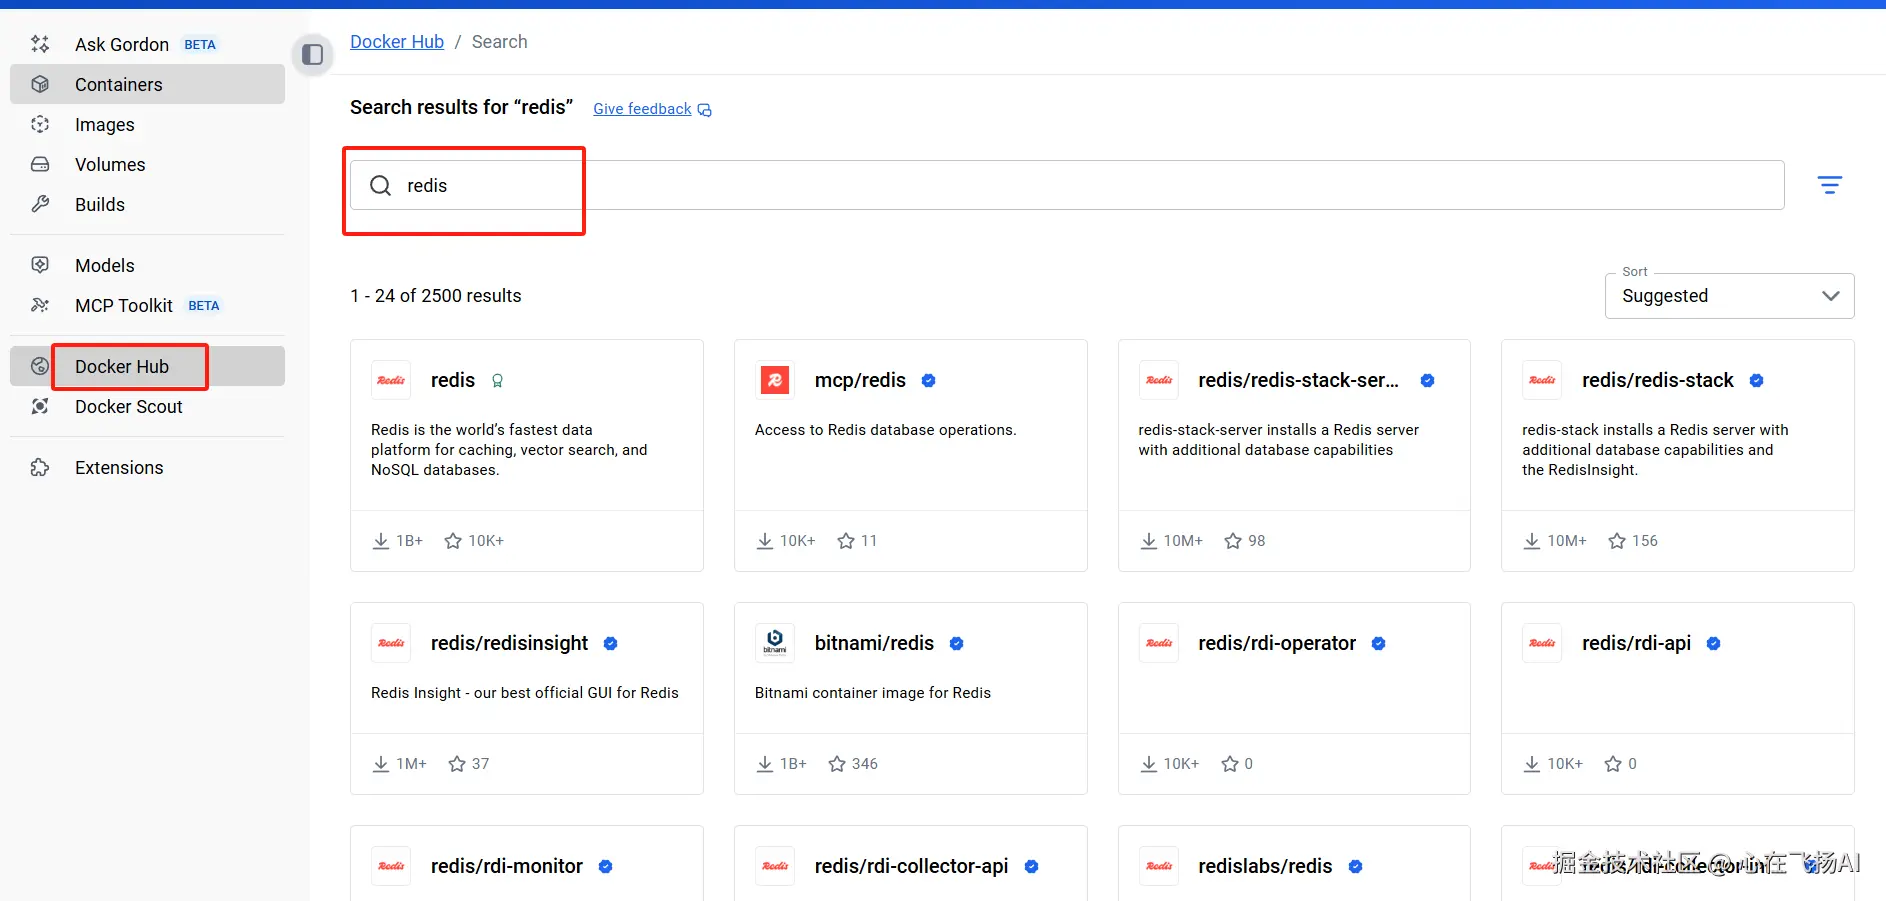Screen dimensions: 1886x901
Task: Open the redis/redis-stack-ser... result title
Action: point(1298,380)
